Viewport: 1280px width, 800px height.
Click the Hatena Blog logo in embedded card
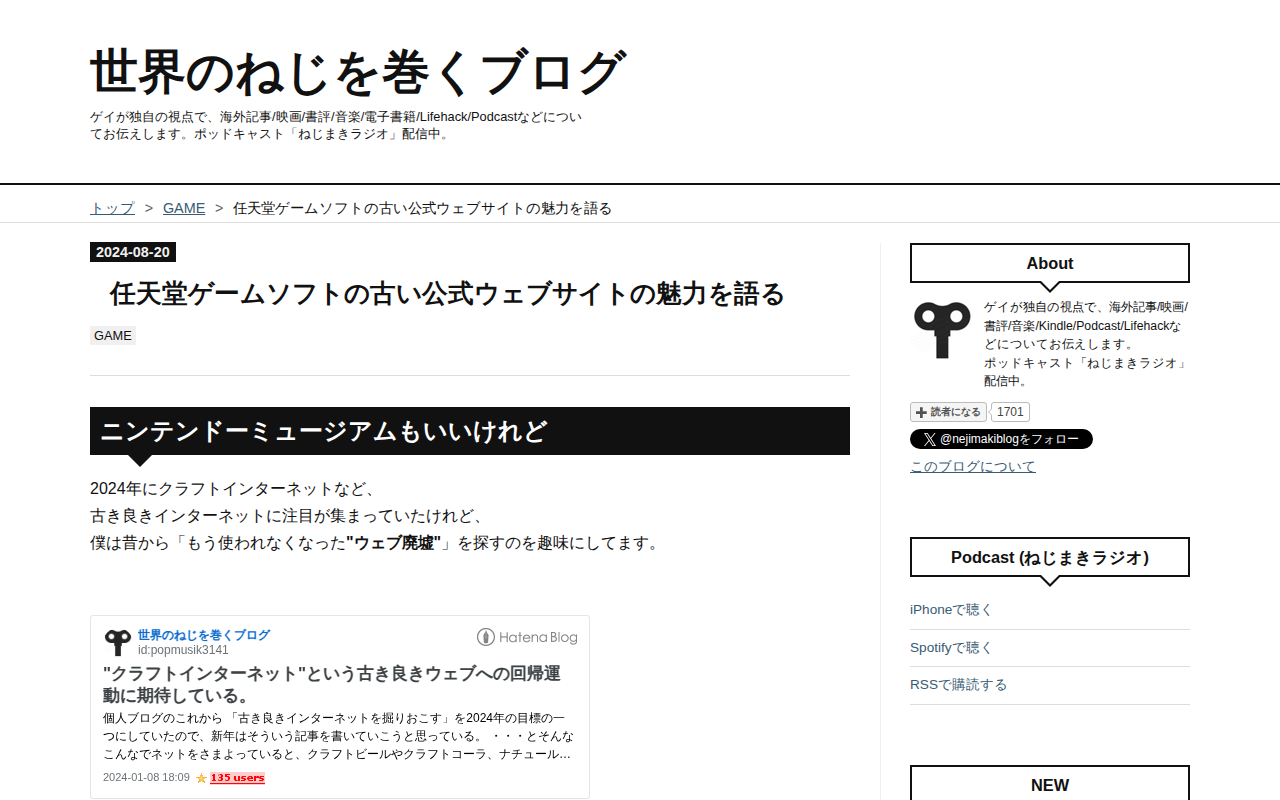pos(527,637)
